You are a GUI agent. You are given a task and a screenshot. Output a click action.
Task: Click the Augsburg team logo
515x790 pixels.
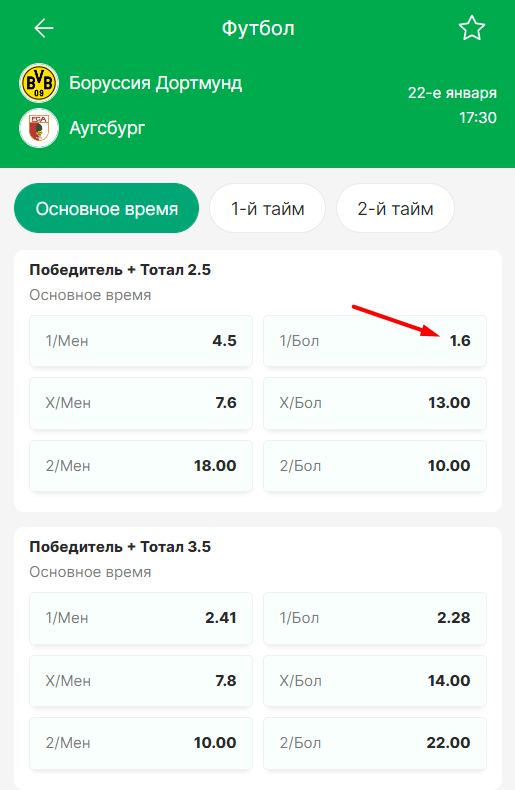[x=39, y=128]
